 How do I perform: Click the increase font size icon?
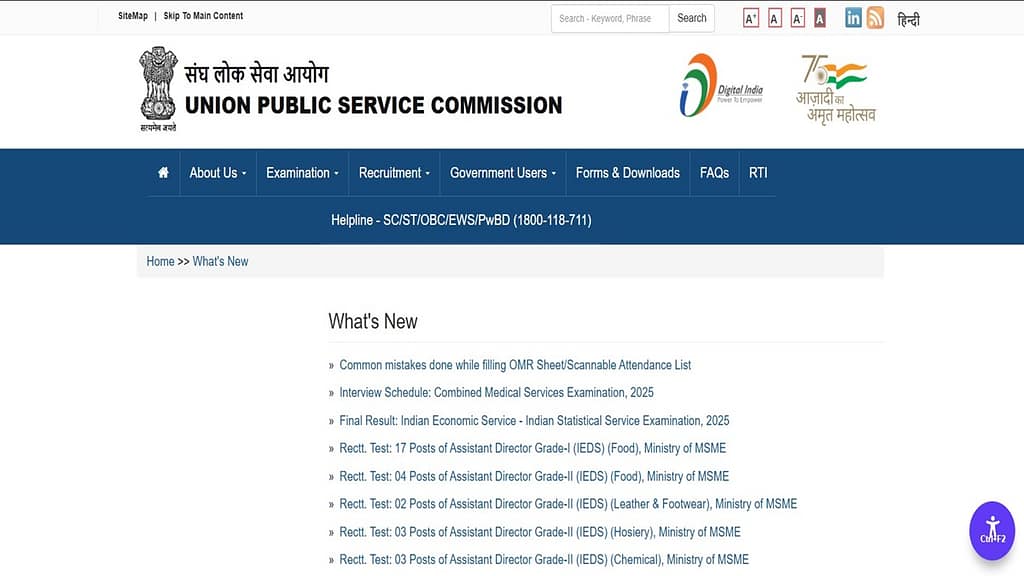(x=751, y=17)
